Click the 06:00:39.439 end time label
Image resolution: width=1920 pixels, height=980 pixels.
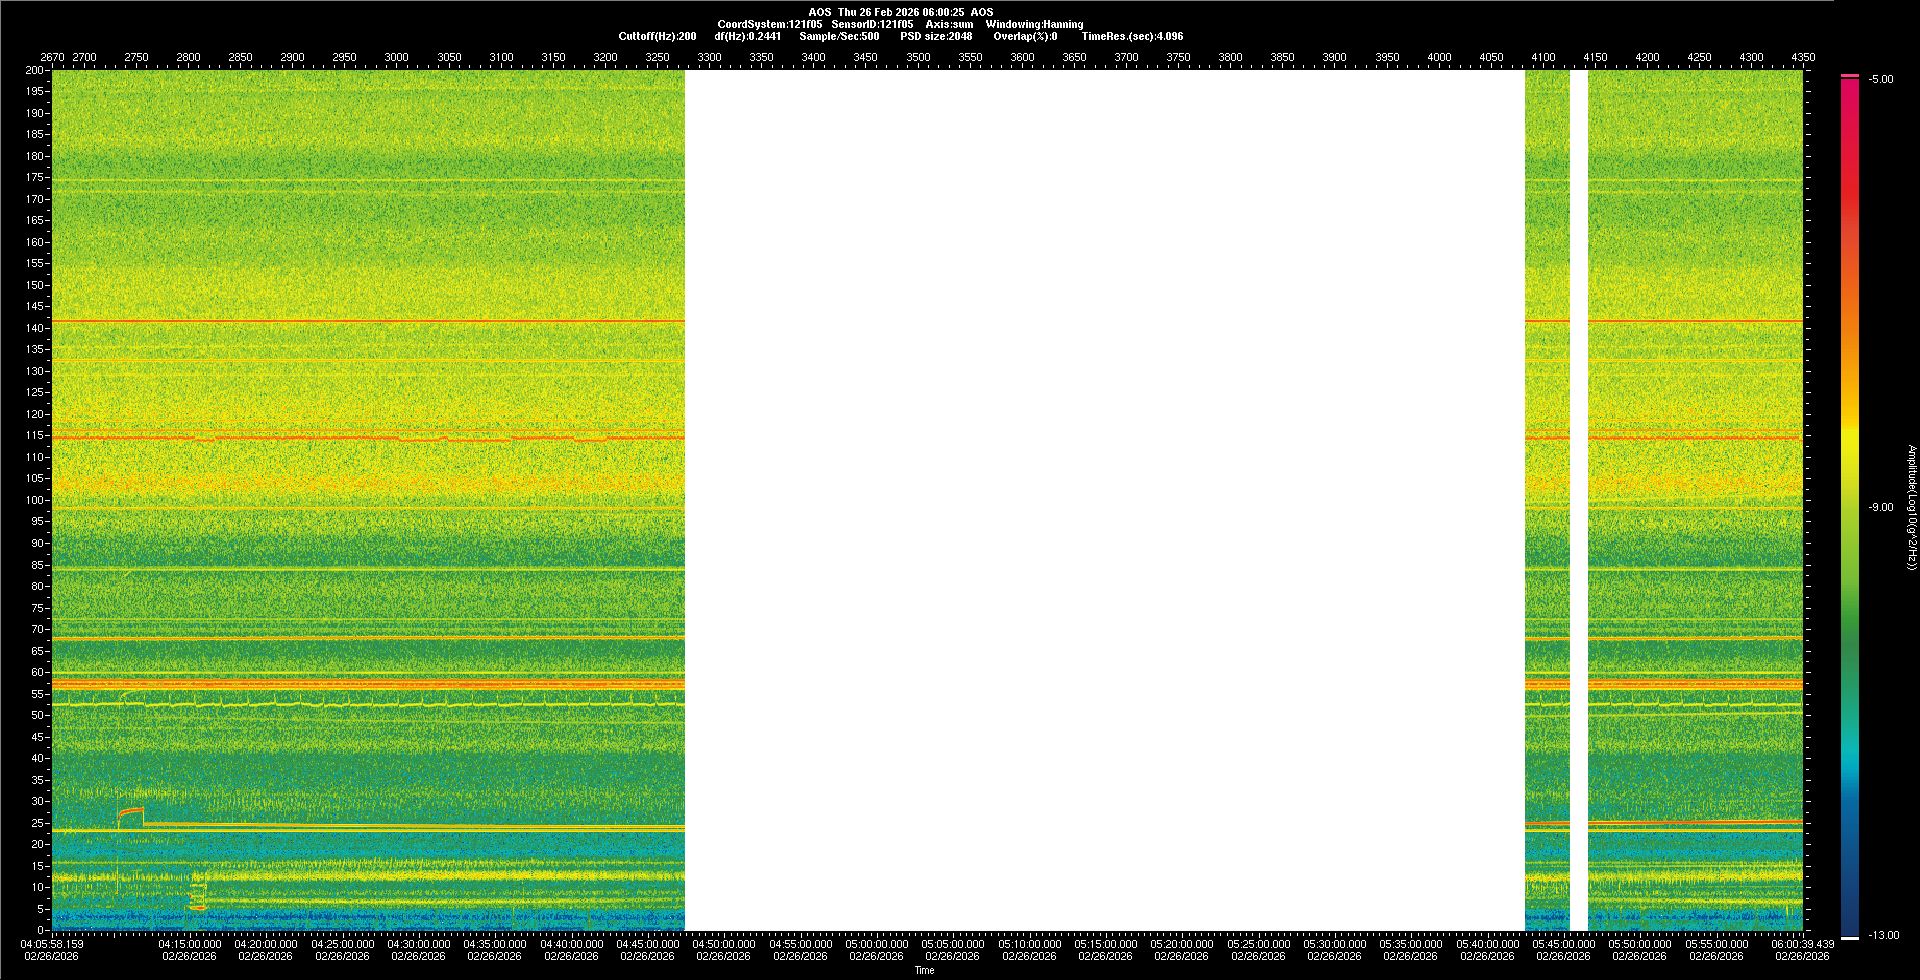(x=1802, y=943)
